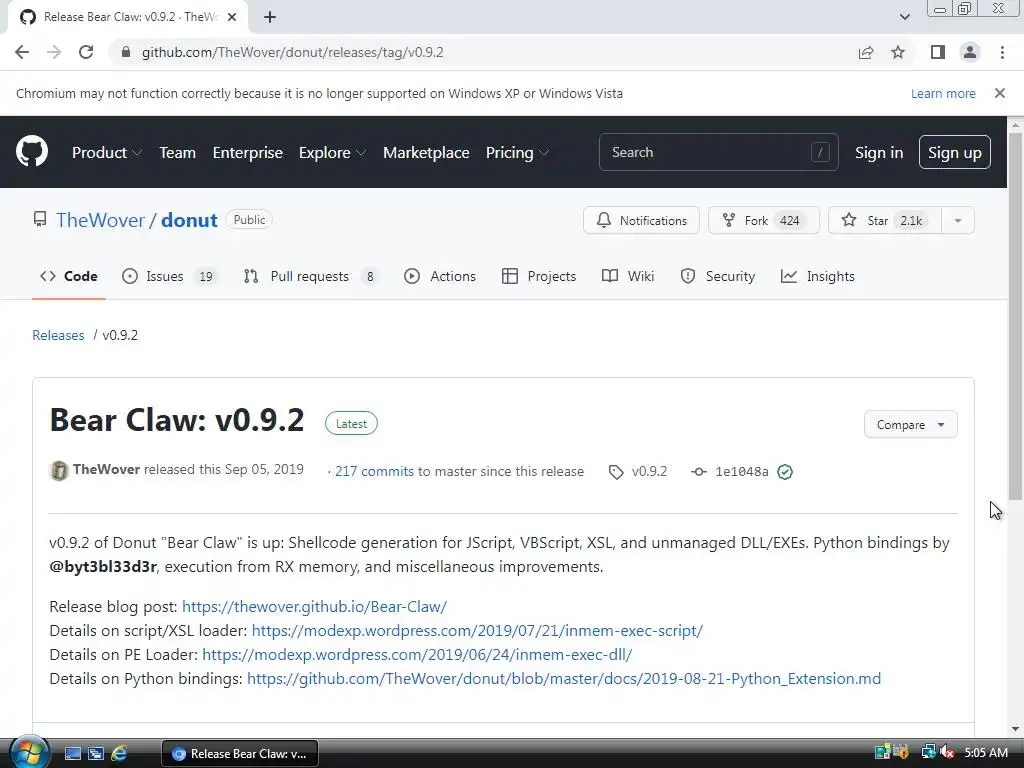Click the Release Bear Claw taskbar button
This screenshot has height=768, width=1024.
coord(240,754)
